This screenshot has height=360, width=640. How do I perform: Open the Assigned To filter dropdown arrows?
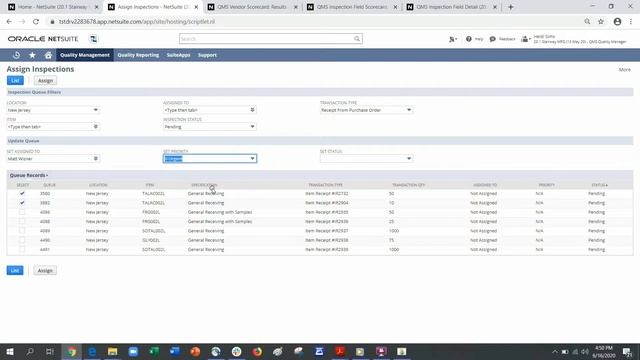pos(252,110)
